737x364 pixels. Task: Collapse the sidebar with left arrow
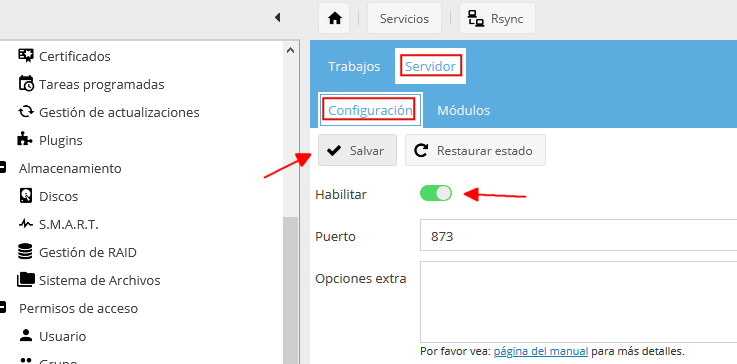click(x=277, y=17)
